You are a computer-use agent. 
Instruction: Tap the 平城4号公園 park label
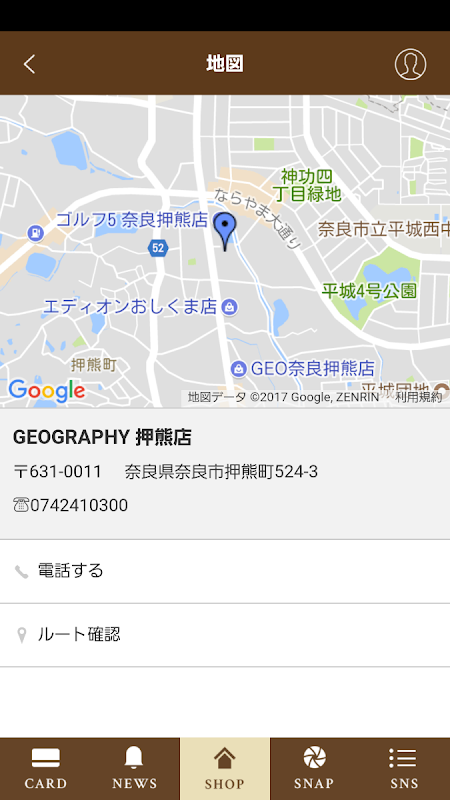click(x=369, y=291)
